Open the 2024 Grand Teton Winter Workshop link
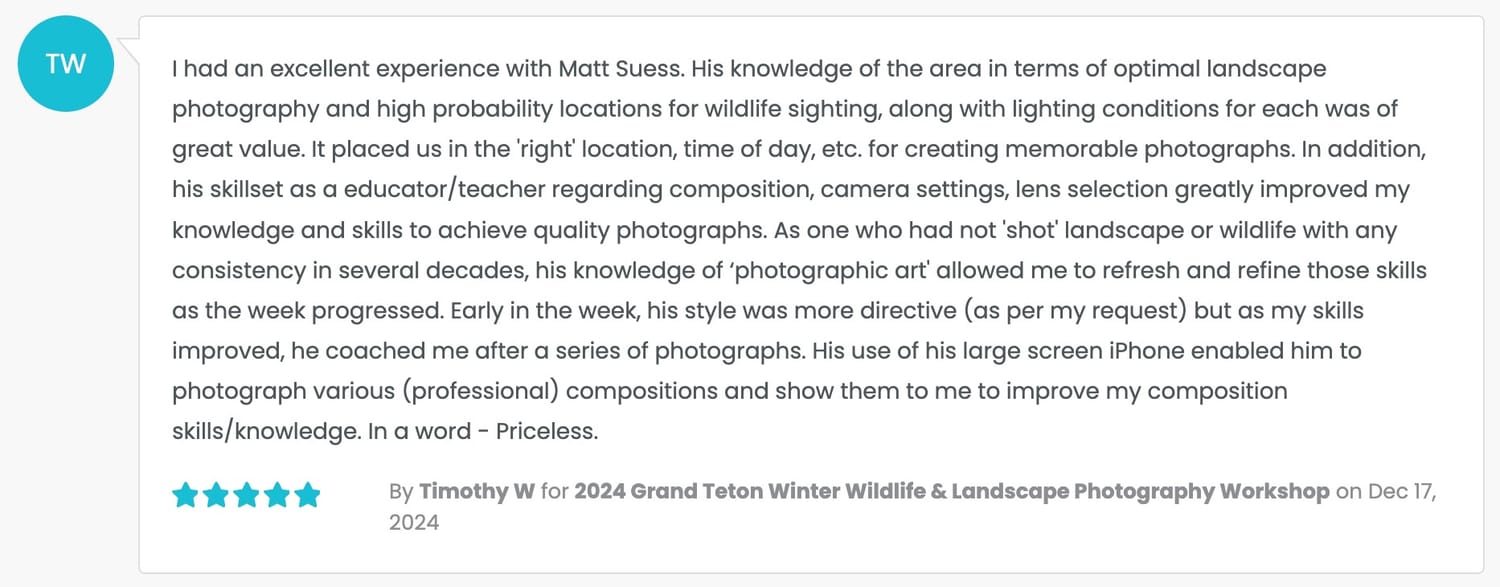Image resolution: width=1500 pixels, height=587 pixels. pos(951,491)
